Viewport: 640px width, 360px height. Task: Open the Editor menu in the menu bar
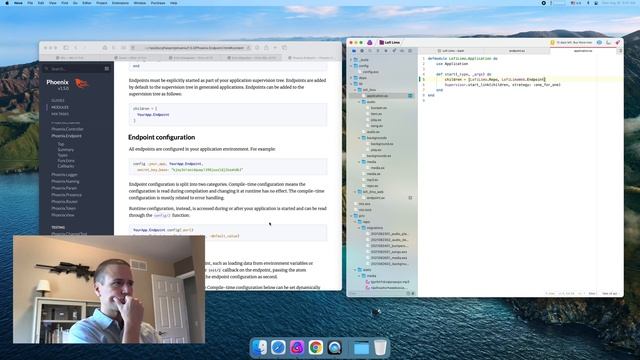point(87,3)
